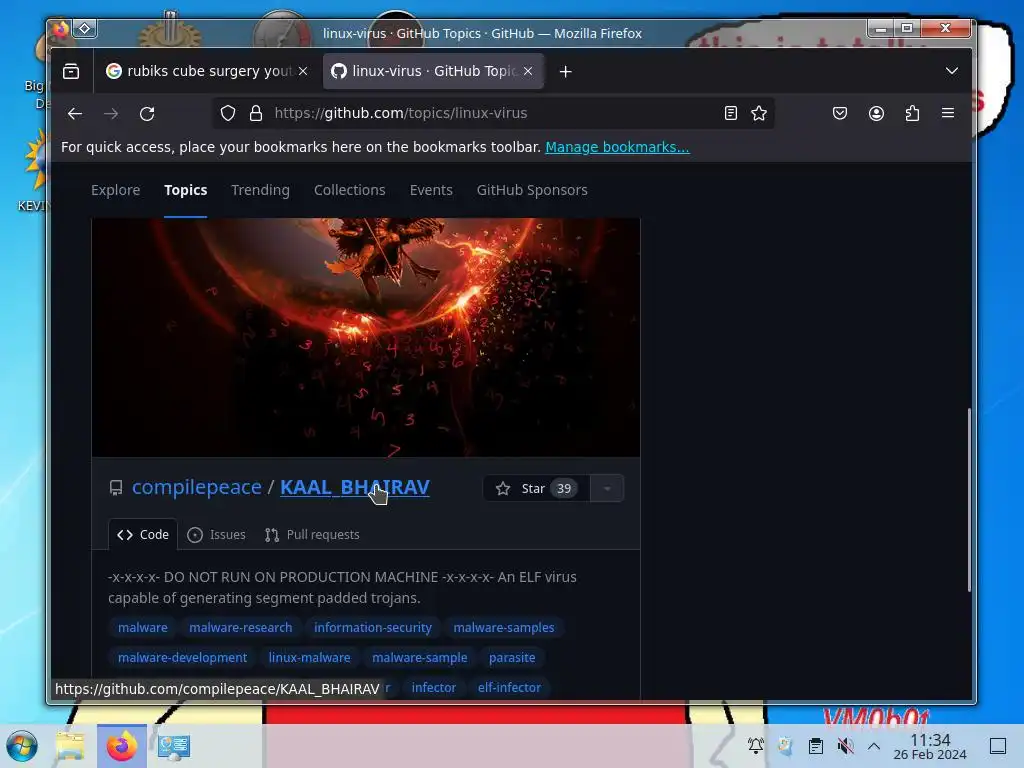
Task: Click the malware-samples topic tag
Action: click(x=504, y=628)
